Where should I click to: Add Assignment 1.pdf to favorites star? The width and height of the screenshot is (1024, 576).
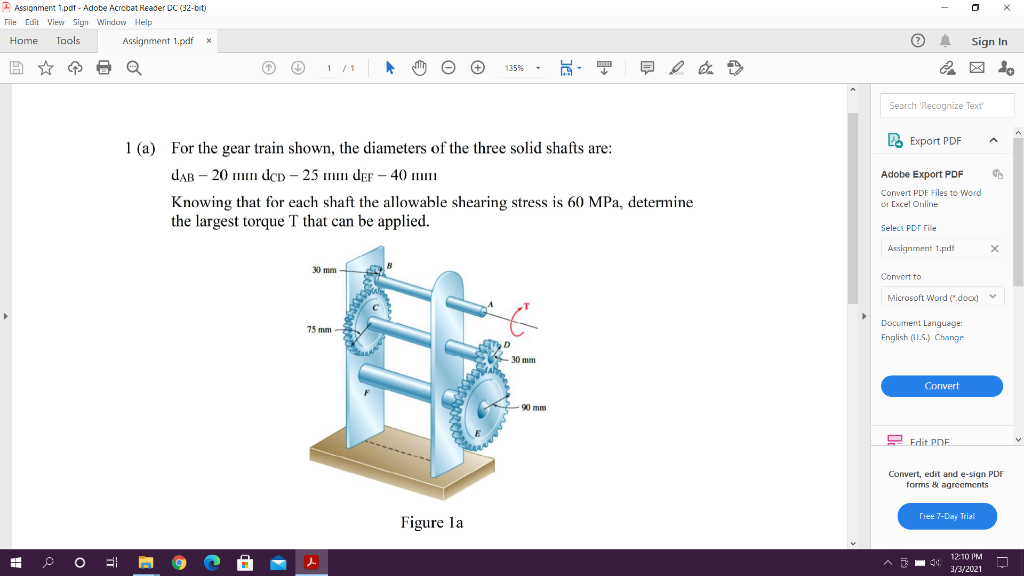44,68
